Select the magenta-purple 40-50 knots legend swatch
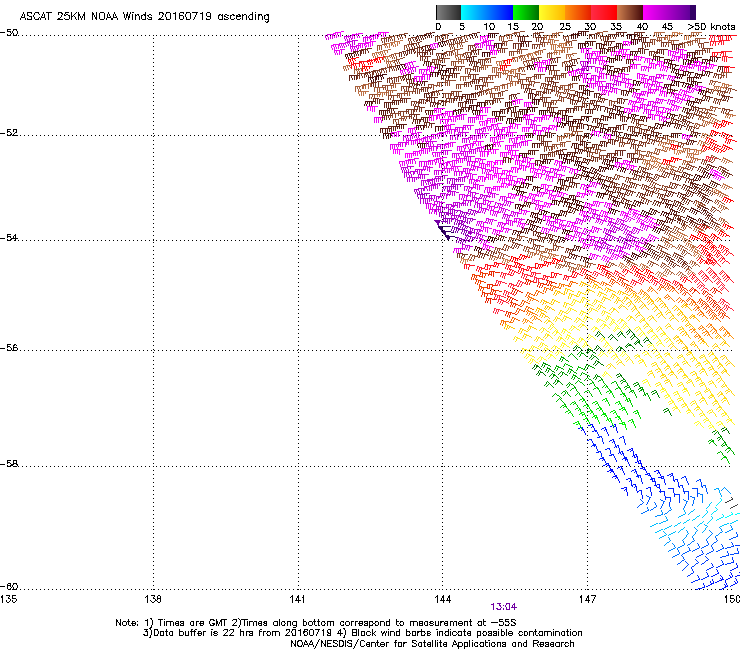 (669, 12)
